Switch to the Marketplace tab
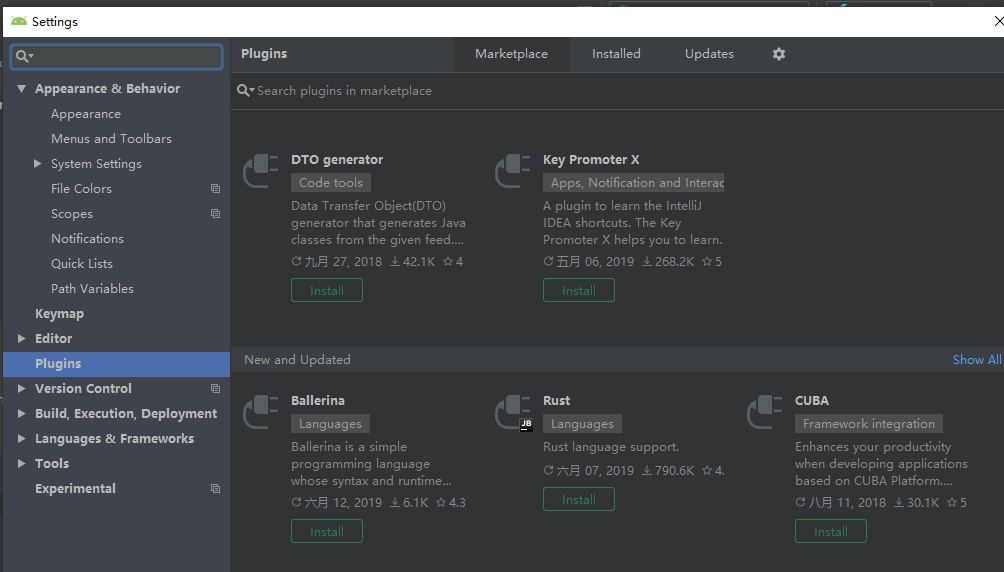1004x572 pixels. 511,54
